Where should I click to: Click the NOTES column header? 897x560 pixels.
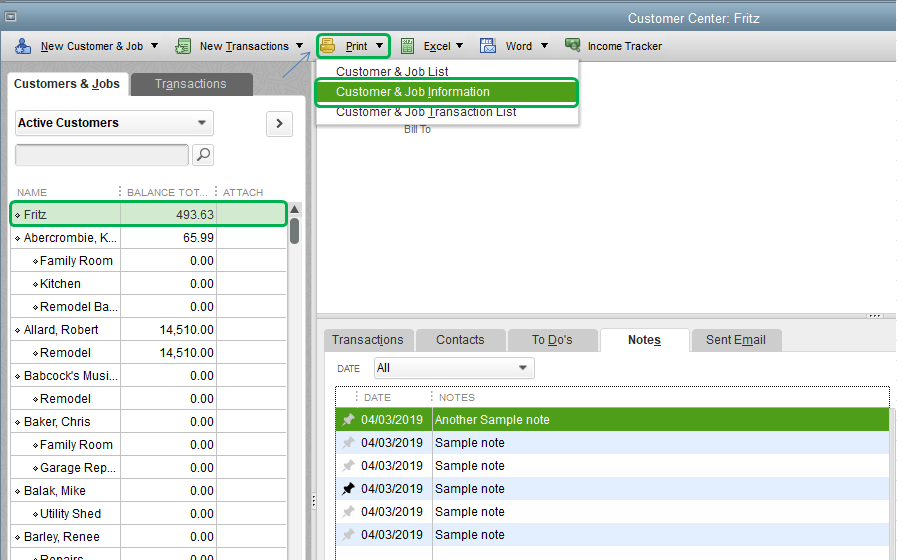tap(457, 398)
